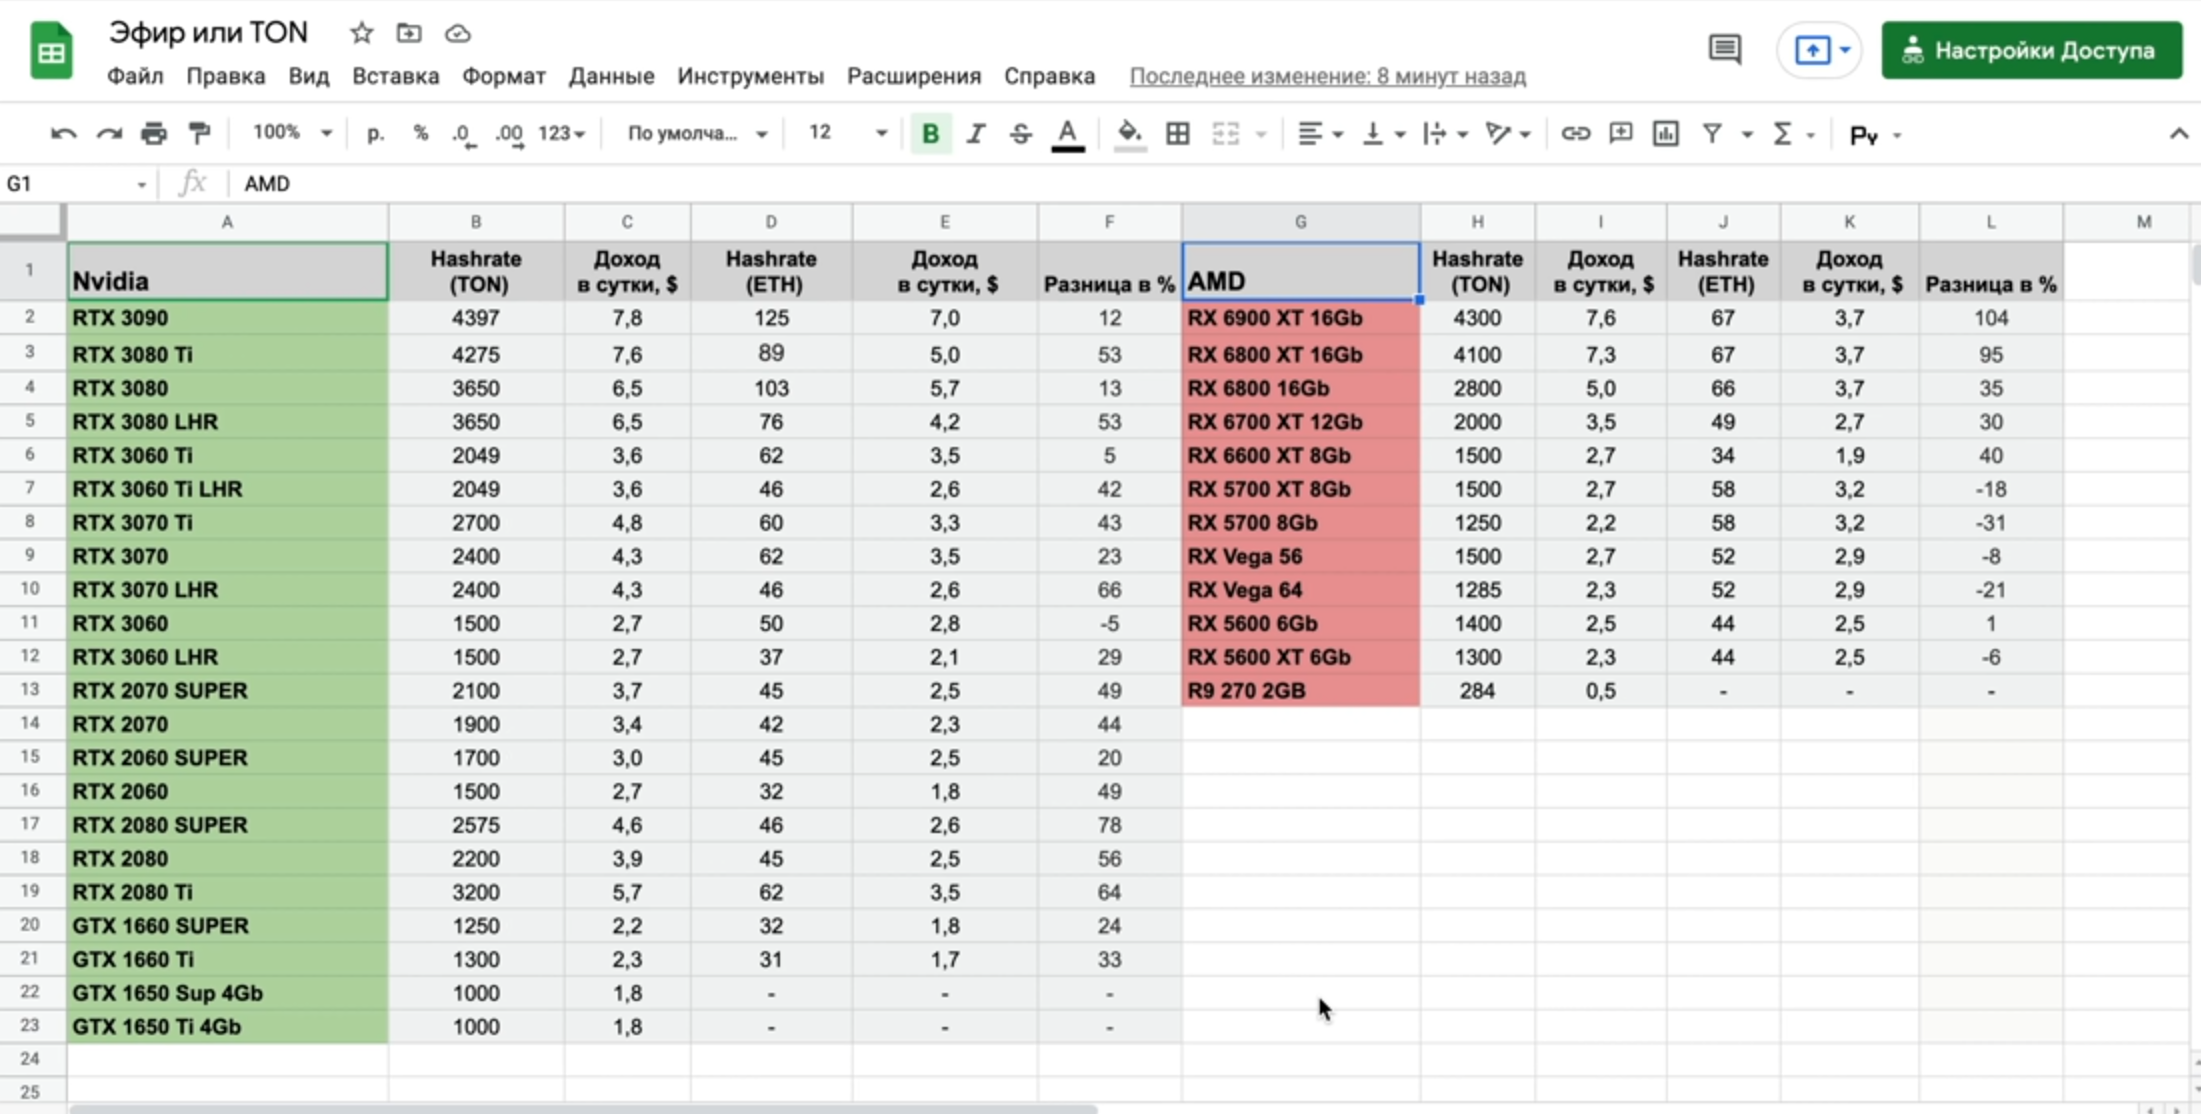Open the Формат menu
The width and height of the screenshot is (2201, 1114).
click(x=503, y=76)
